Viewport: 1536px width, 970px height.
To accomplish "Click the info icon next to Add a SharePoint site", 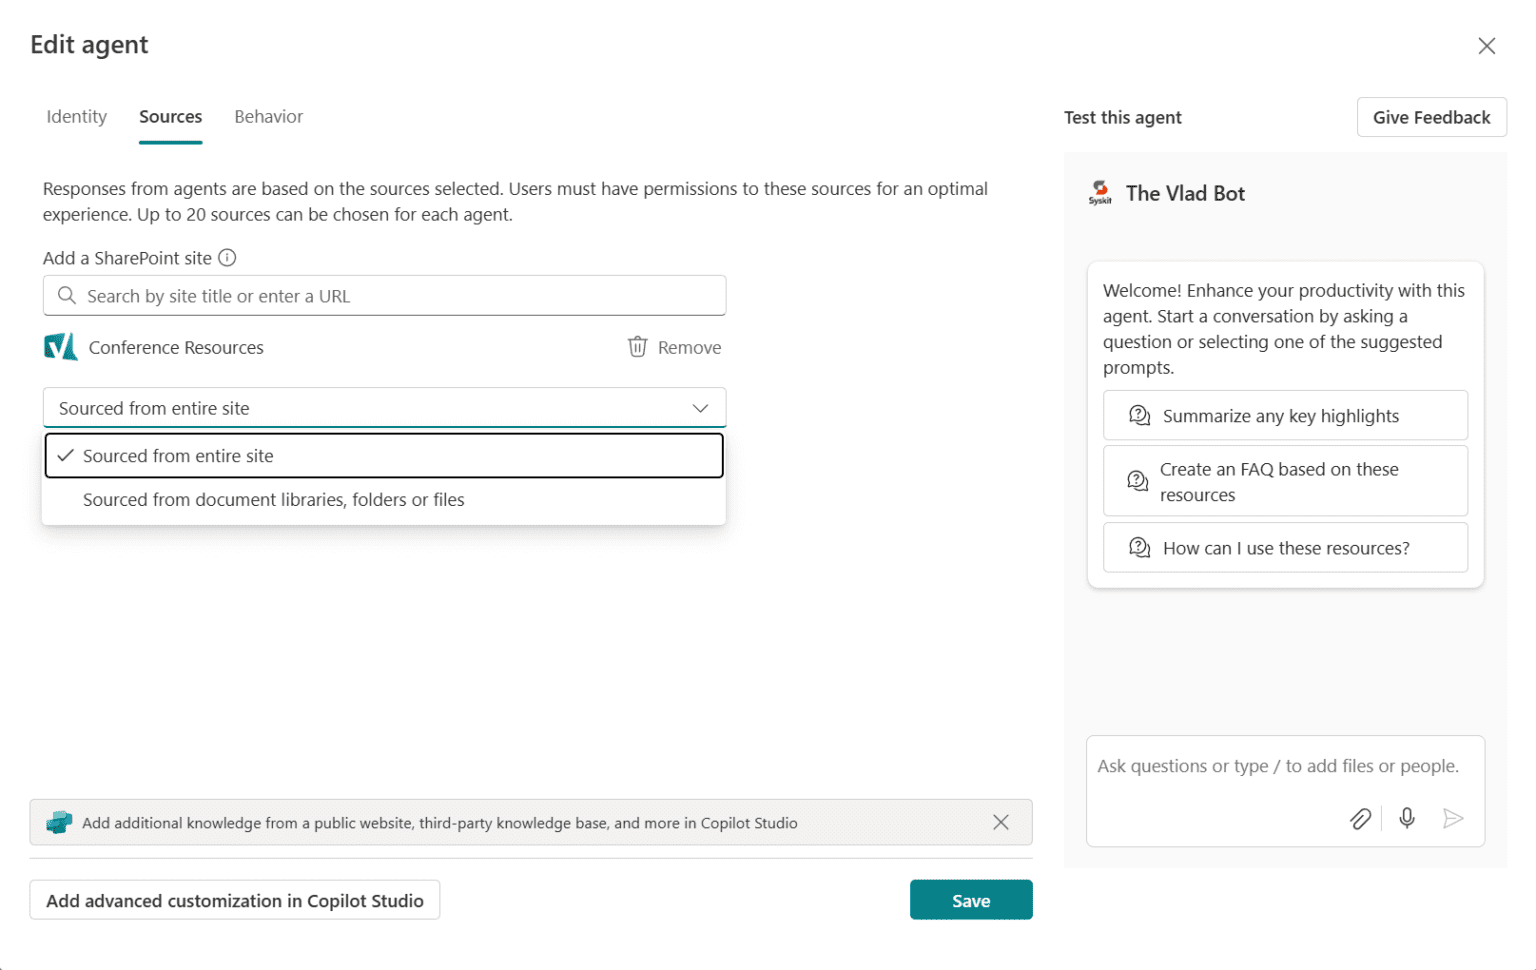I will (x=228, y=258).
